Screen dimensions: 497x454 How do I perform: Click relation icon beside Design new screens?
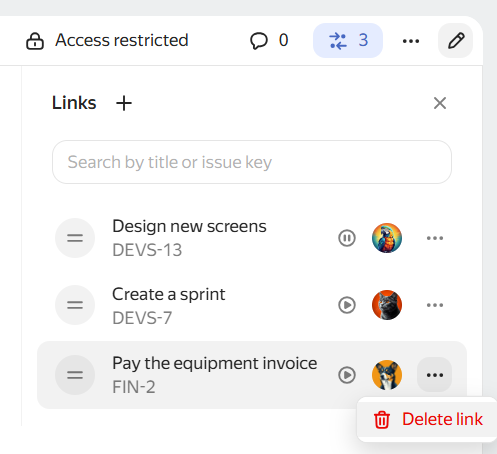pyautogui.click(x=75, y=238)
